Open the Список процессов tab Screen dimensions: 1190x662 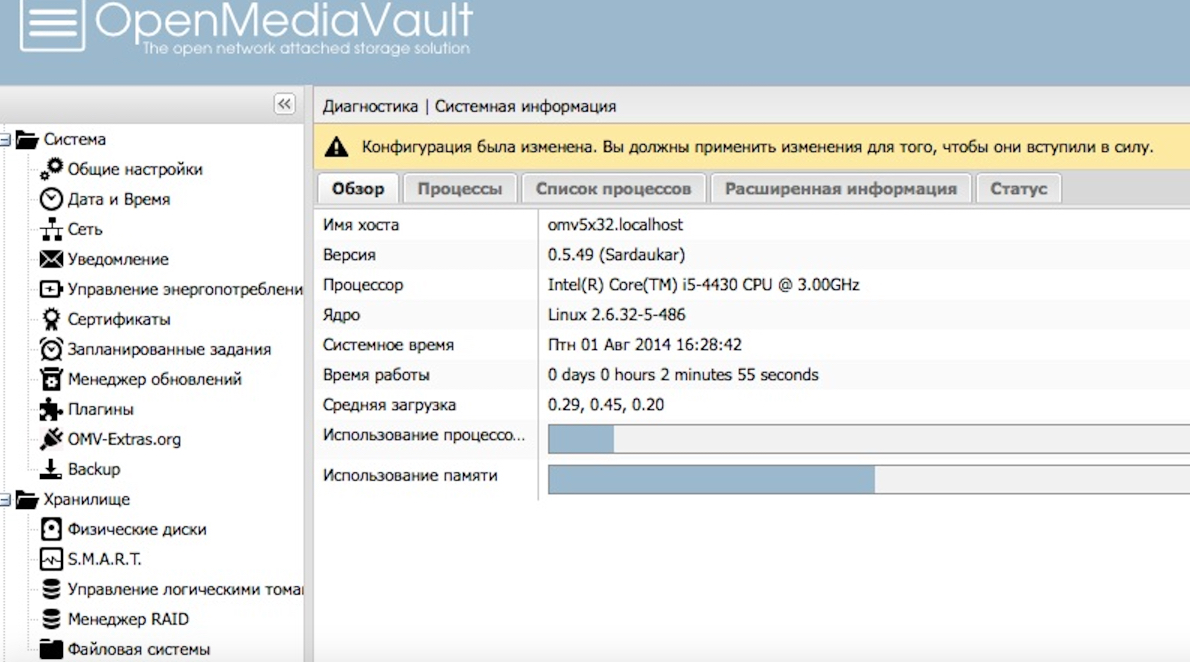point(613,189)
